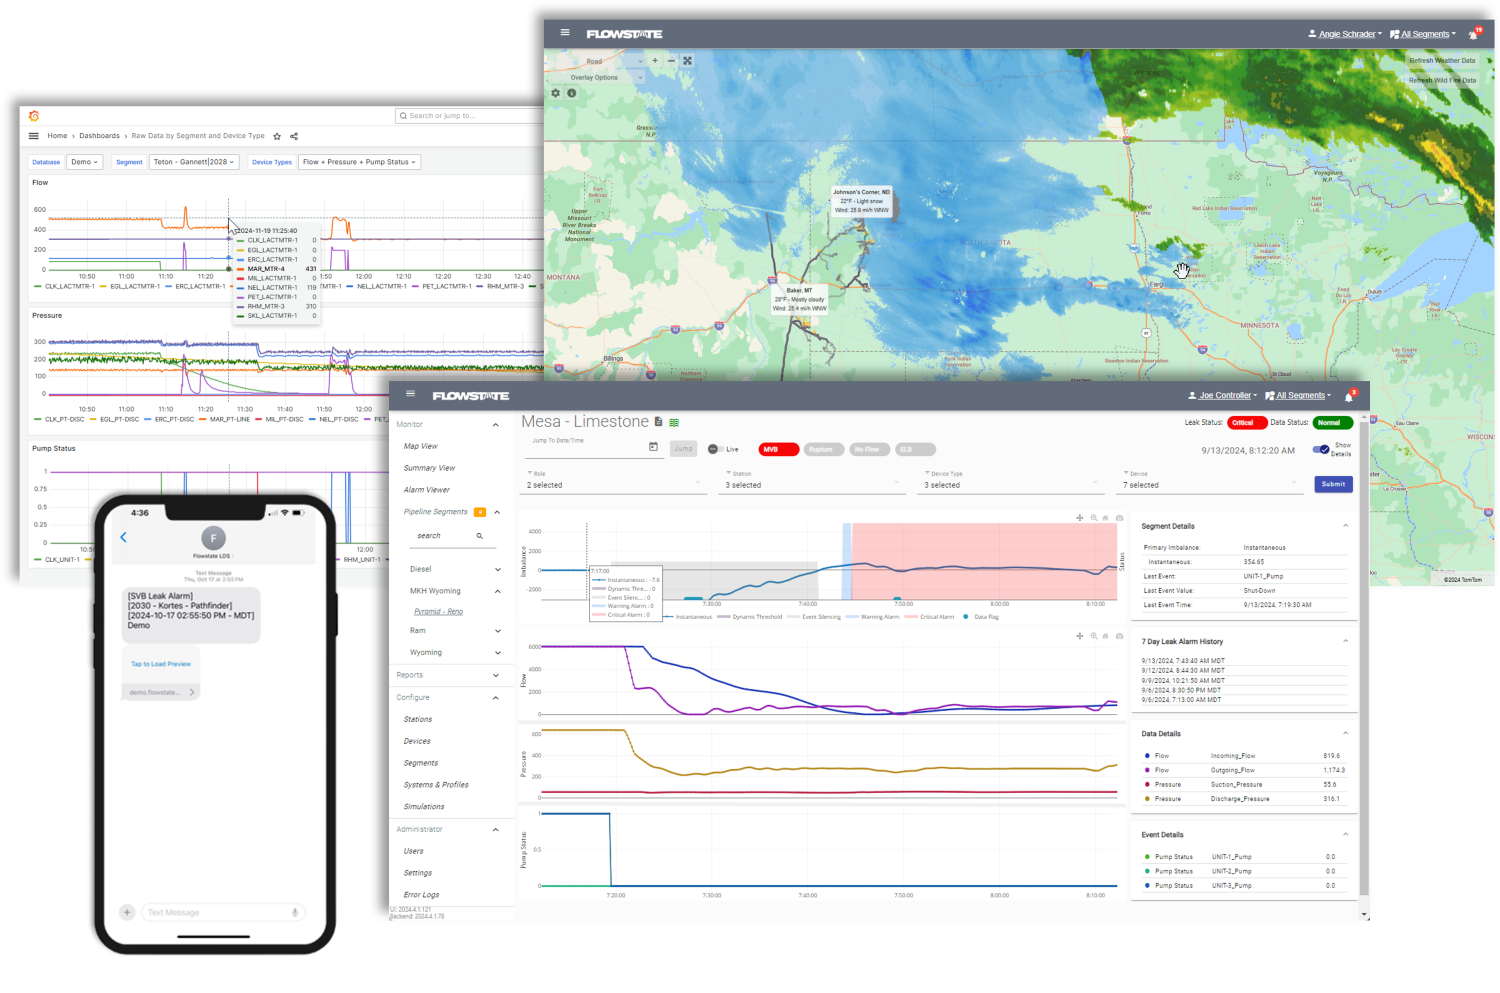Open hamburger menu in Mesa - Limestone window

410,395
